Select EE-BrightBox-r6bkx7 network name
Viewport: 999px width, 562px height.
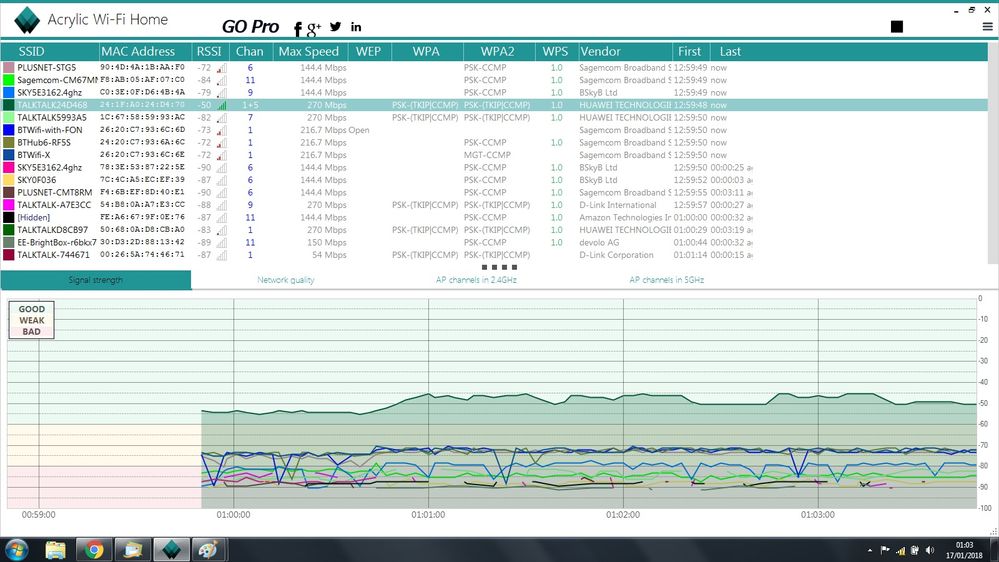[x=57, y=242]
